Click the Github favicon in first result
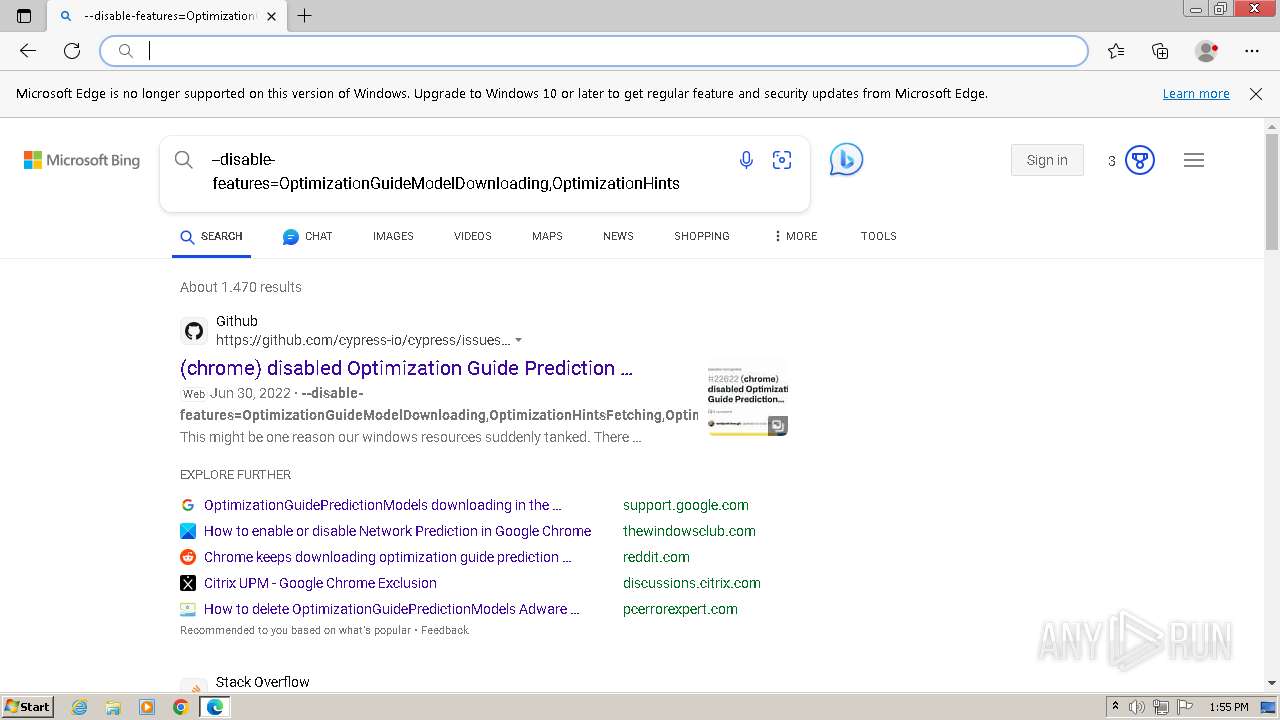 [x=194, y=331]
